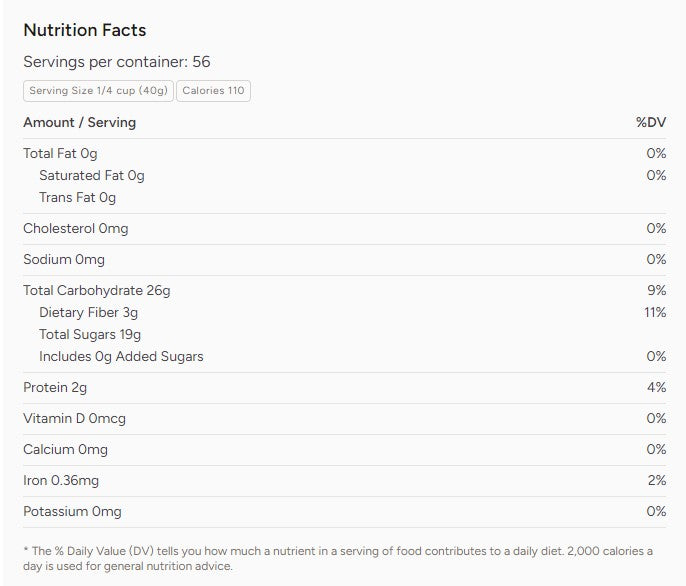Click the Calories 110 badge
Viewport: 686px width, 586px height.
click(213, 91)
